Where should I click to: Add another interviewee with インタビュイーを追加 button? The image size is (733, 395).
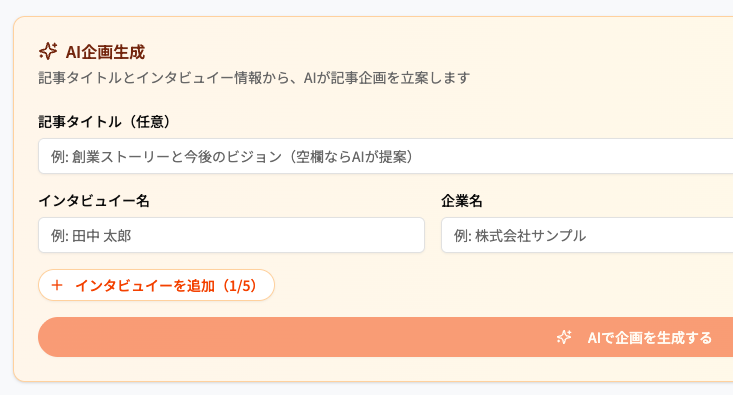click(156, 285)
